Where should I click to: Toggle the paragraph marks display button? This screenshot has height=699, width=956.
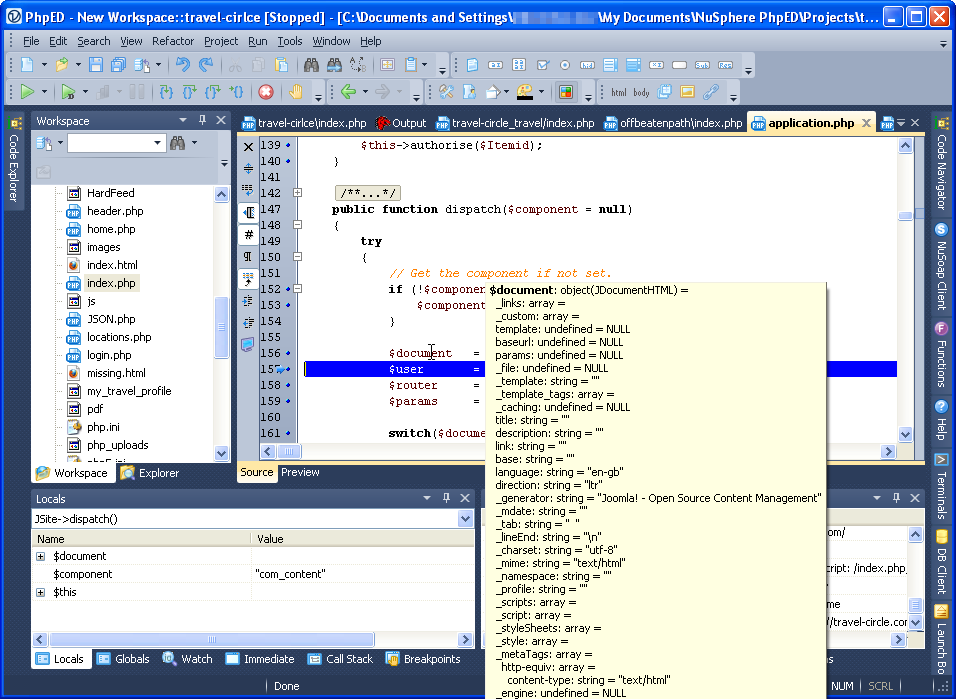248,257
